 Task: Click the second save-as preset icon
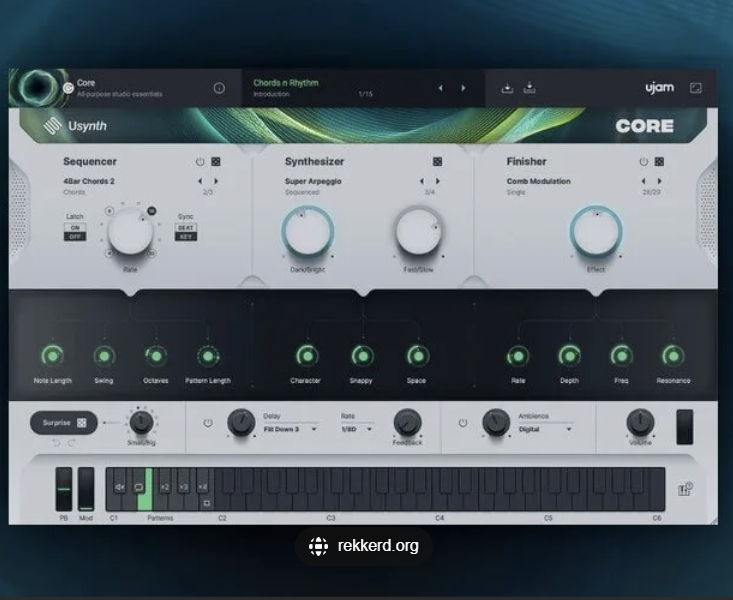(529, 87)
